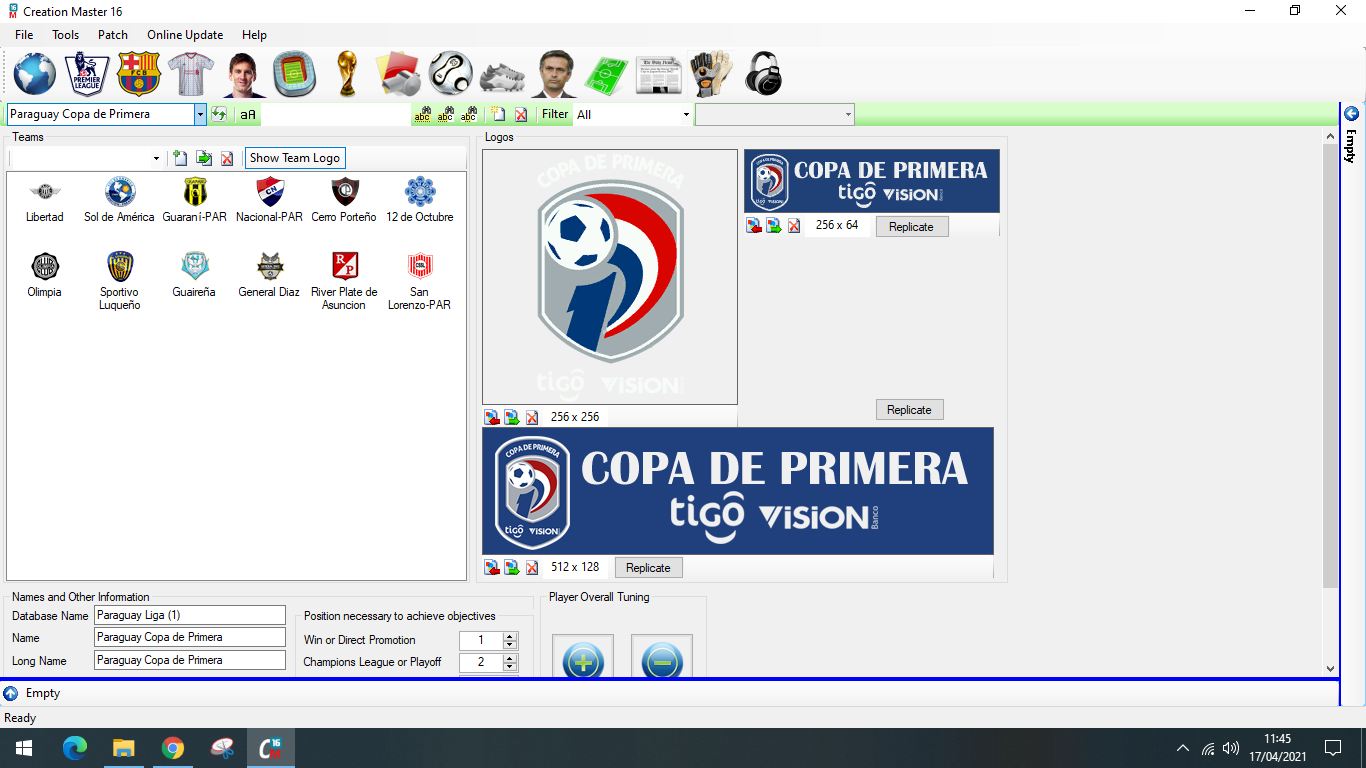
Task: Import image for the 256 x 256 logo
Action: [491, 417]
